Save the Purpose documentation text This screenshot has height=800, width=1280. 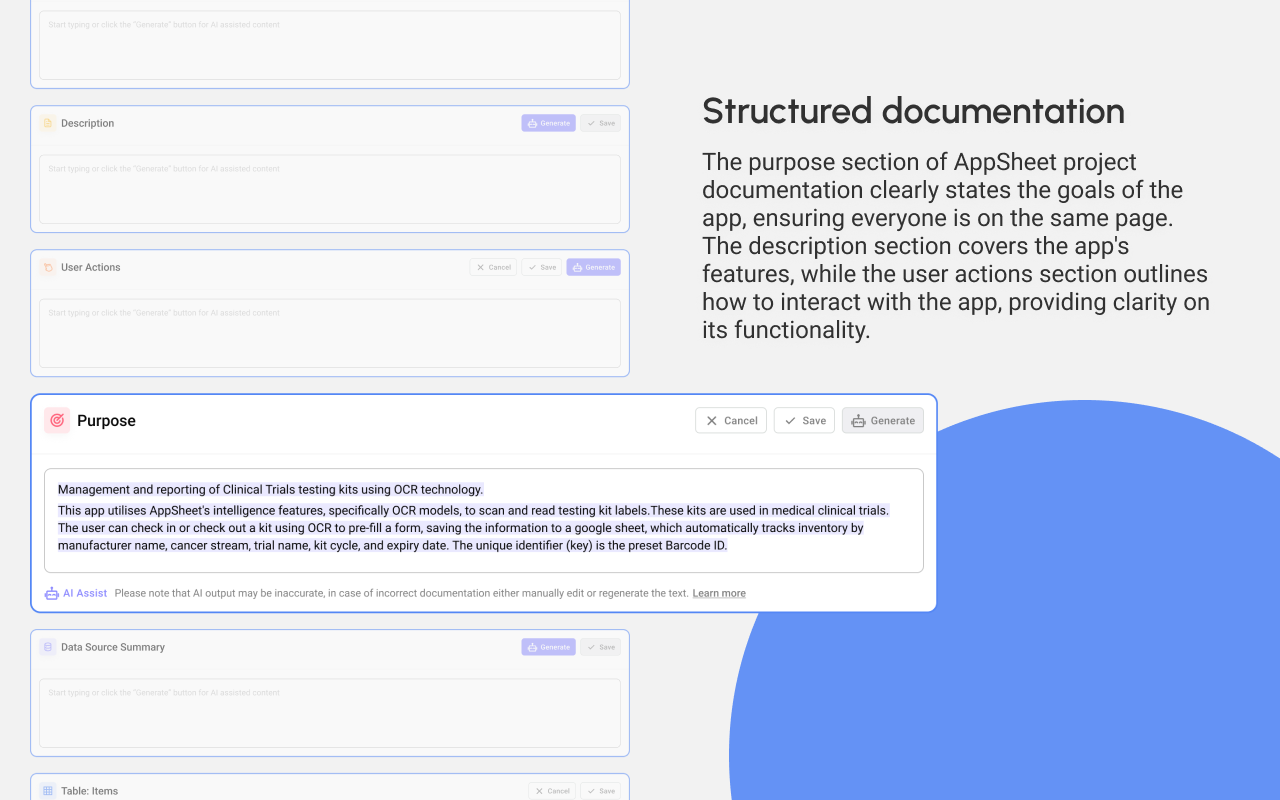tap(804, 420)
